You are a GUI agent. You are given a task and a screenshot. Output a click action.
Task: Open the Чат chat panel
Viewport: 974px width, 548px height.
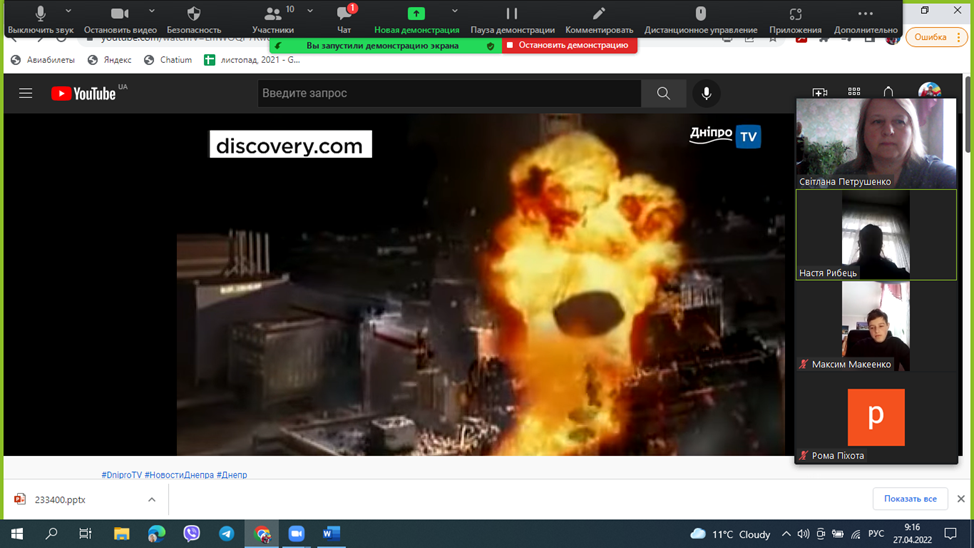click(x=344, y=19)
